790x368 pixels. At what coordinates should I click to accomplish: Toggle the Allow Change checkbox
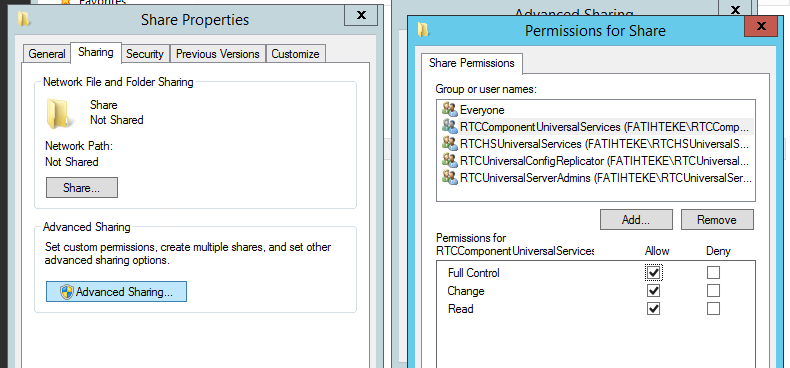coord(653,291)
